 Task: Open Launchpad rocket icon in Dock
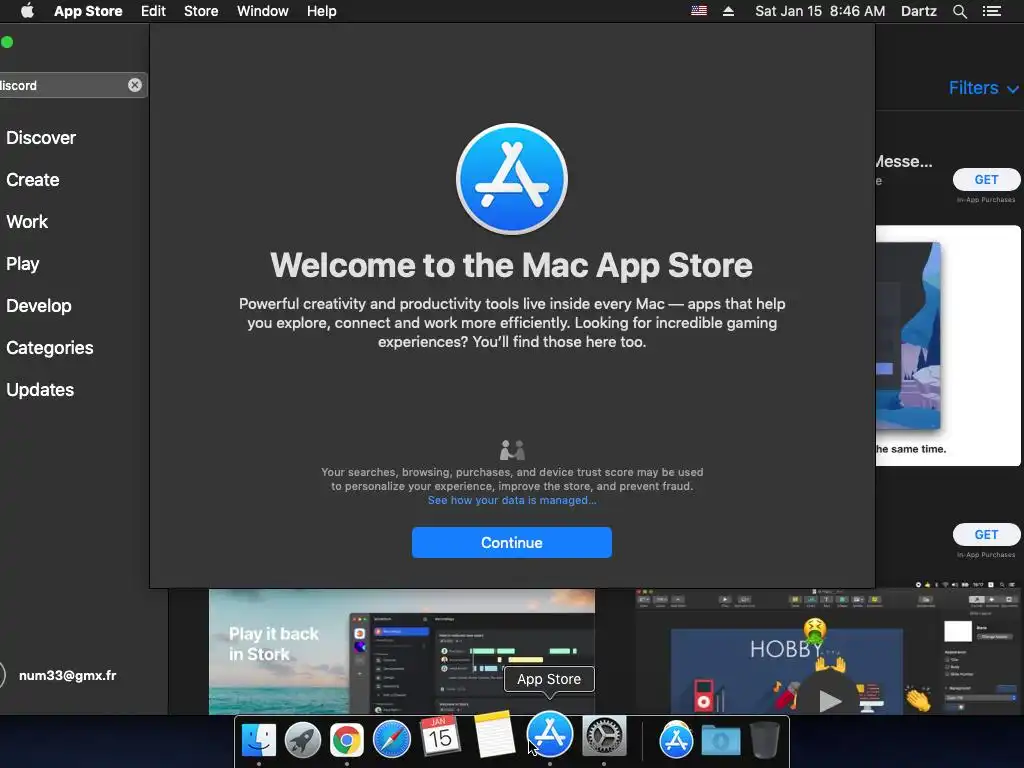[x=302, y=740]
